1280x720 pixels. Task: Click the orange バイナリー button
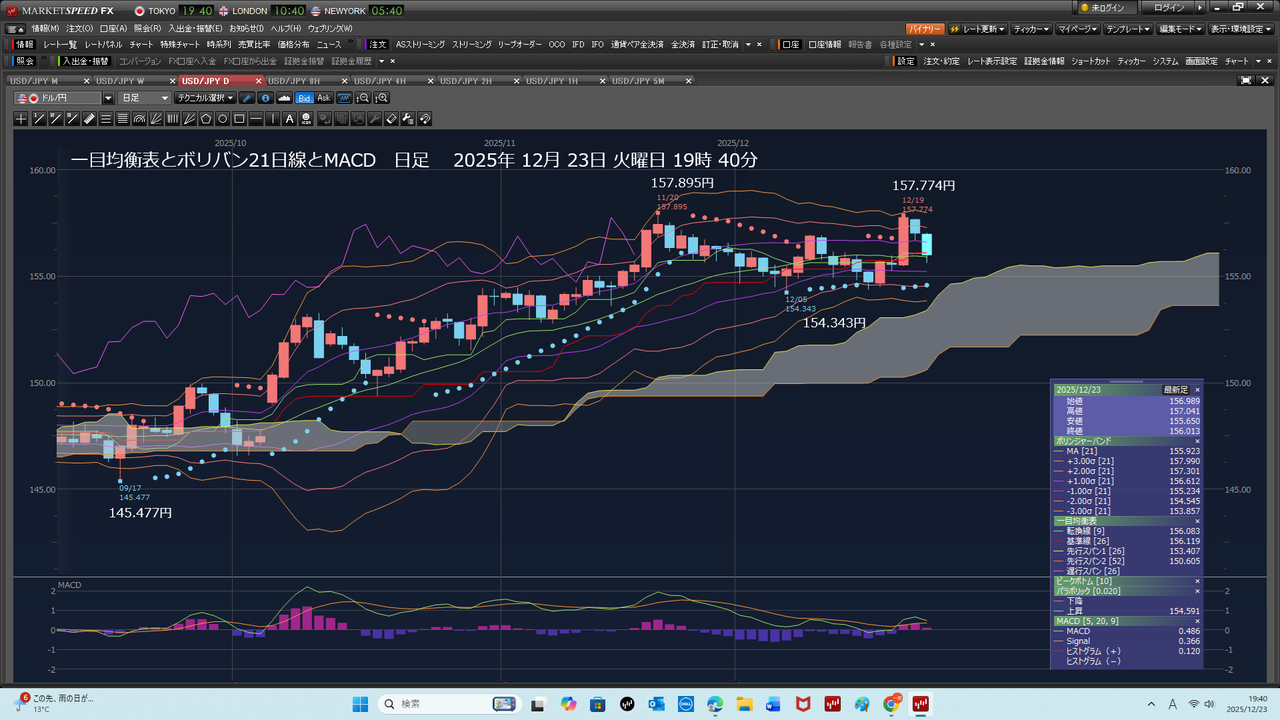coord(925,29)
